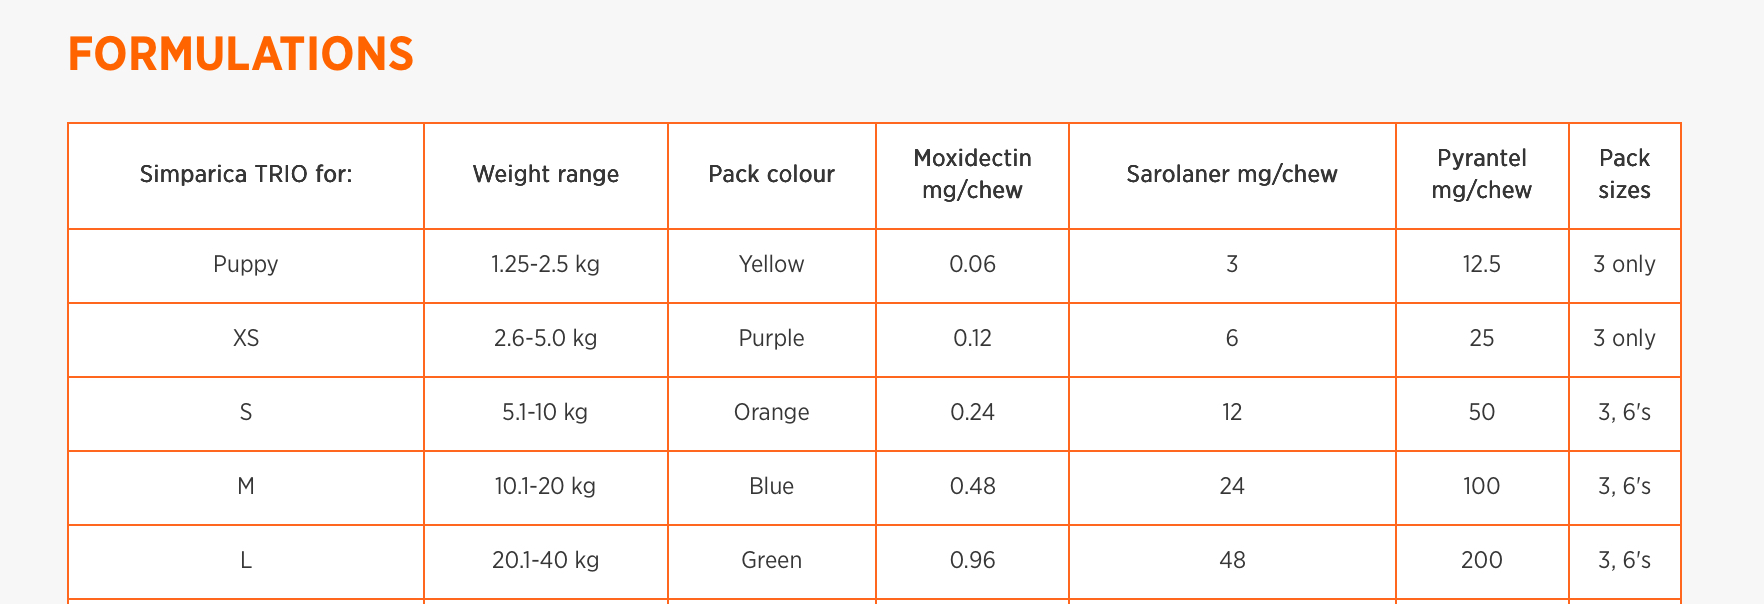Click the XS size row label
The image size is (1764, 604).
[x=246, y=338]
